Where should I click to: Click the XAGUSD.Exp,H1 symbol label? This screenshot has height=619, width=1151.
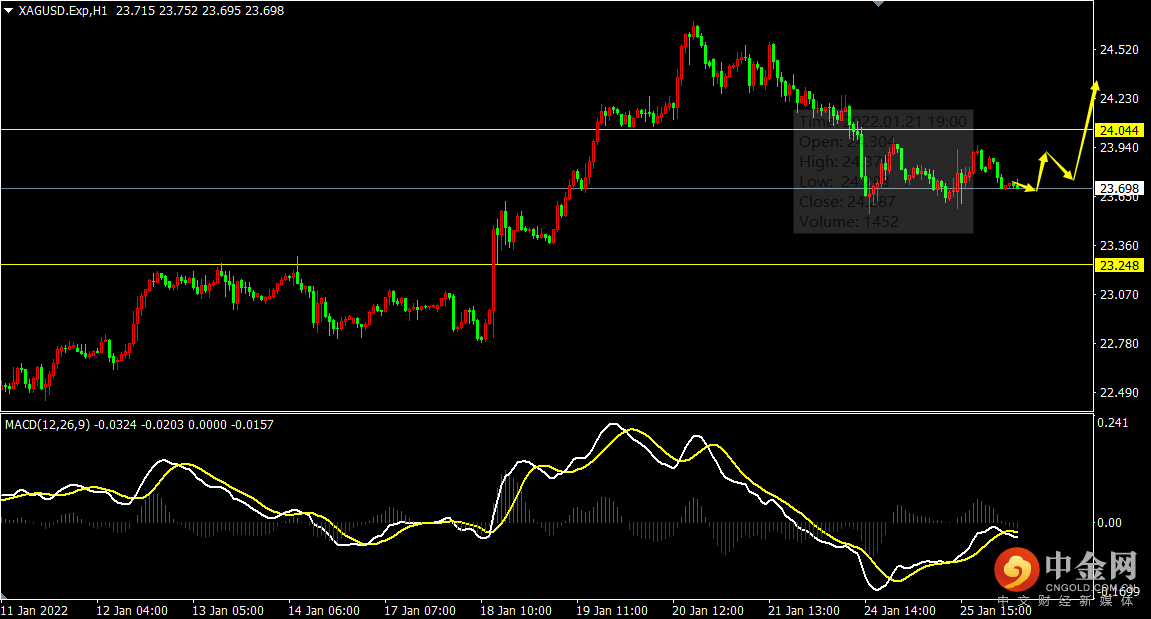click(x=63, y=10)
